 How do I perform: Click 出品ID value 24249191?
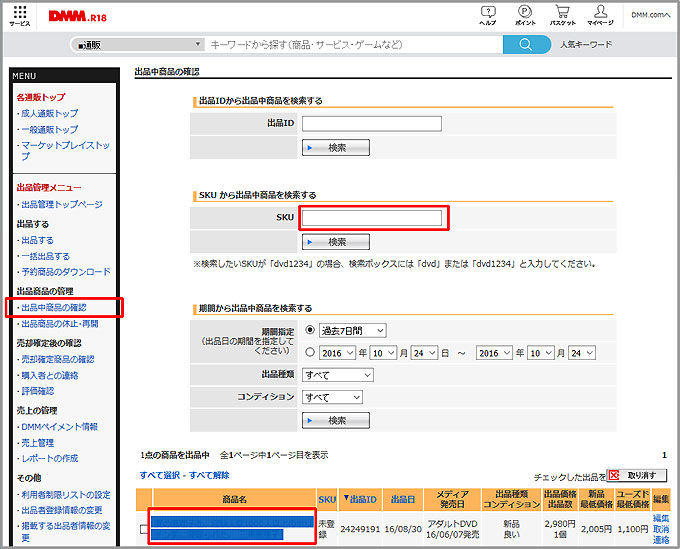click(x=360, y=529)
